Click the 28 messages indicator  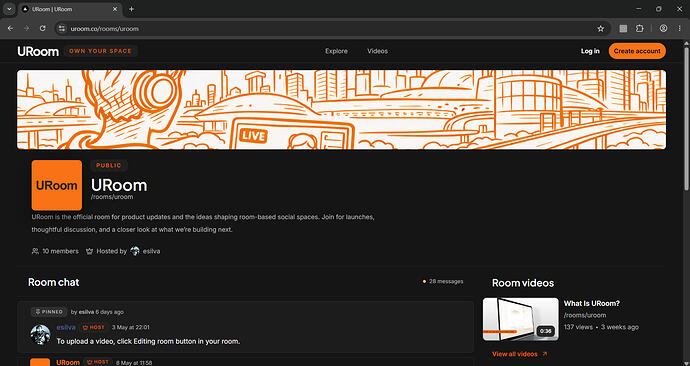pos(443,281)
